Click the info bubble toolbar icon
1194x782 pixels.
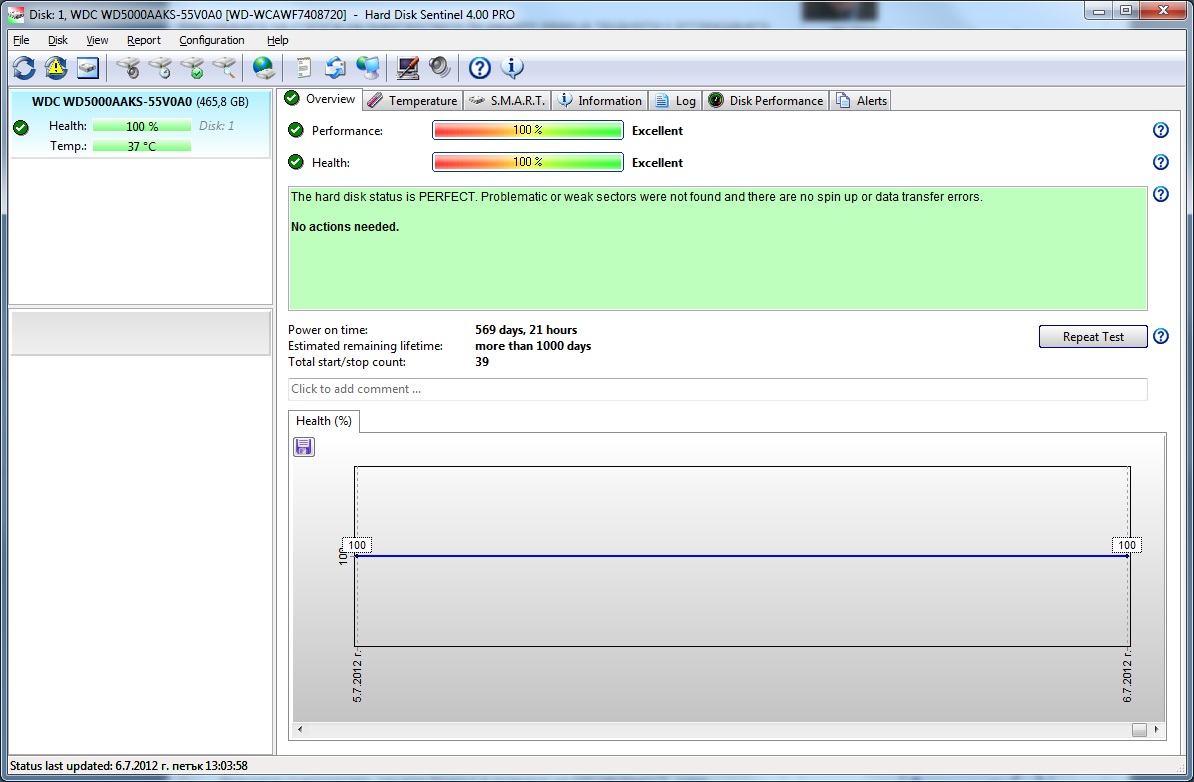tap(512, 68)
